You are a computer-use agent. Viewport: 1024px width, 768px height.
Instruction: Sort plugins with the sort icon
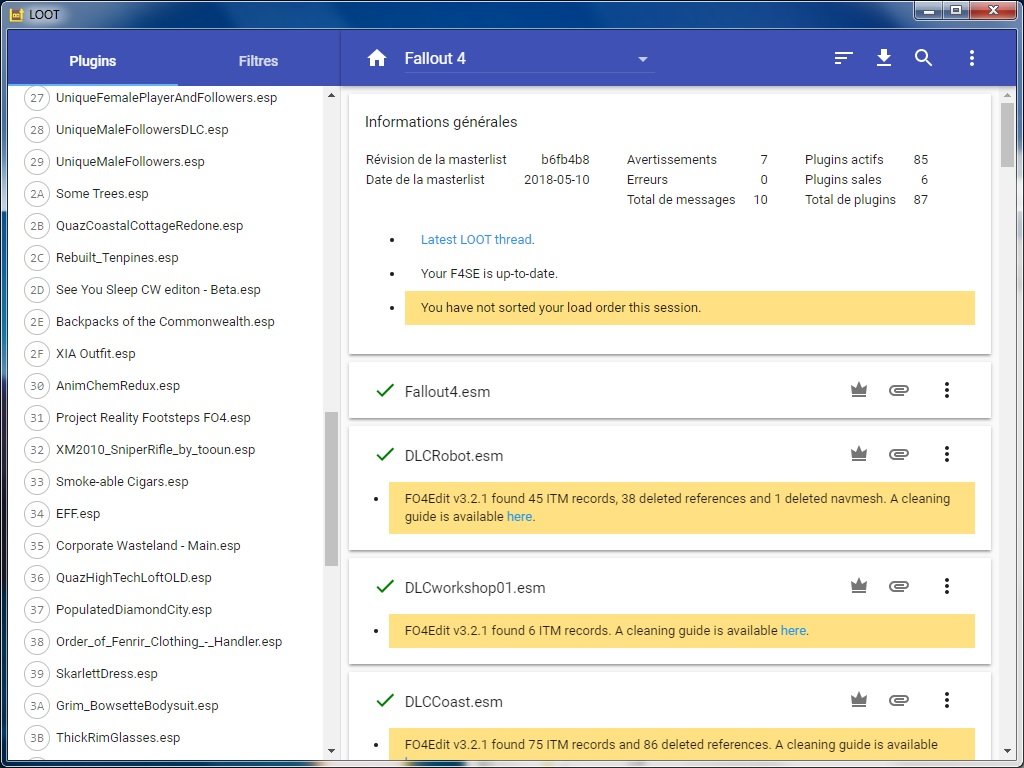pyautogui.click(x=843, y=58)
